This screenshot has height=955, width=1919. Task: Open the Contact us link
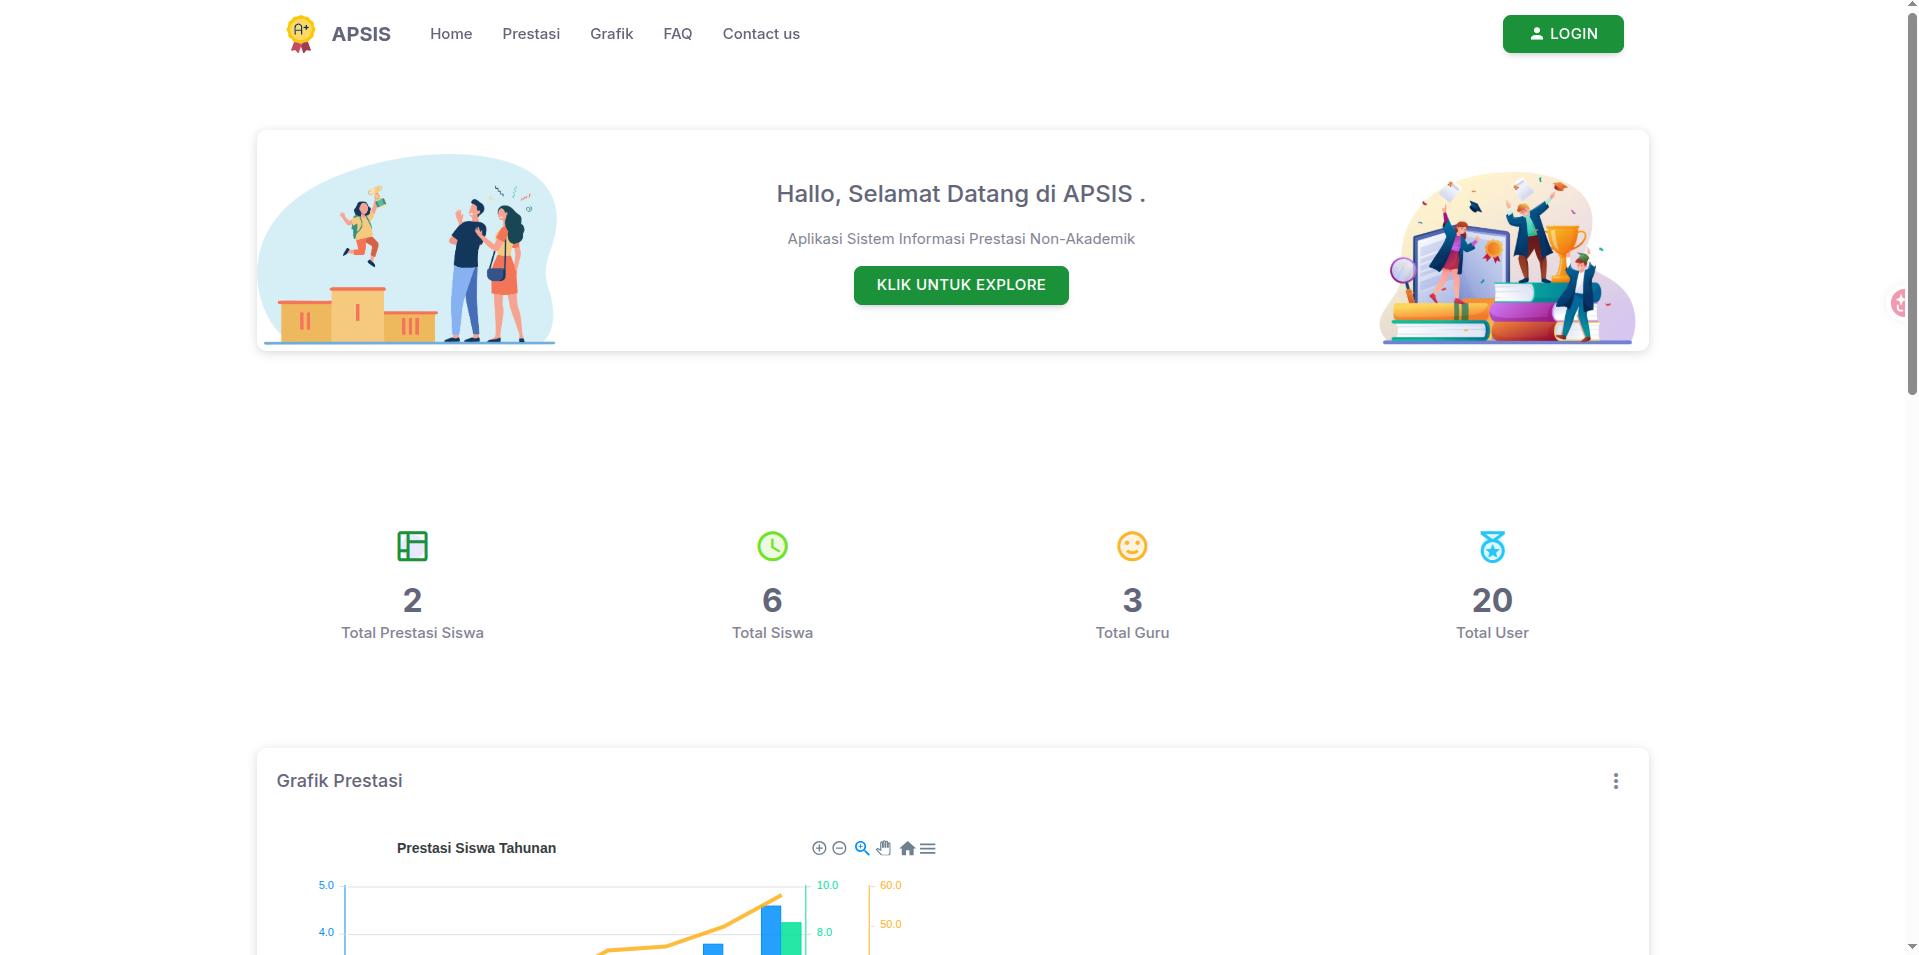pos(761,34)
